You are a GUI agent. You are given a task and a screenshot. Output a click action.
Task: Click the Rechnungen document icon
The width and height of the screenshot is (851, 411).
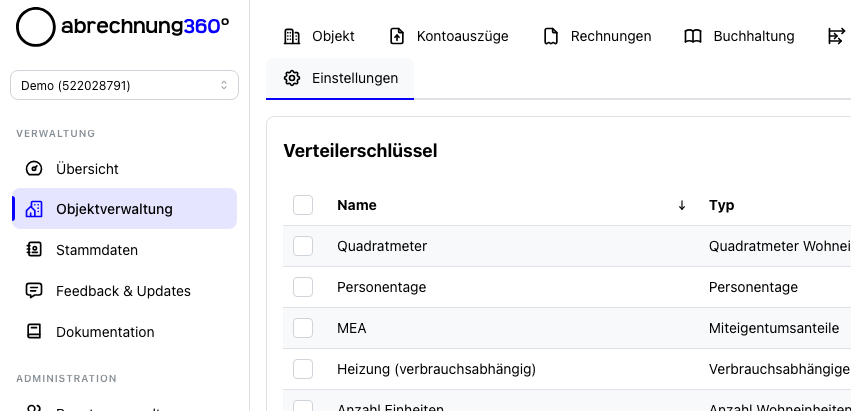coord(551,36)
